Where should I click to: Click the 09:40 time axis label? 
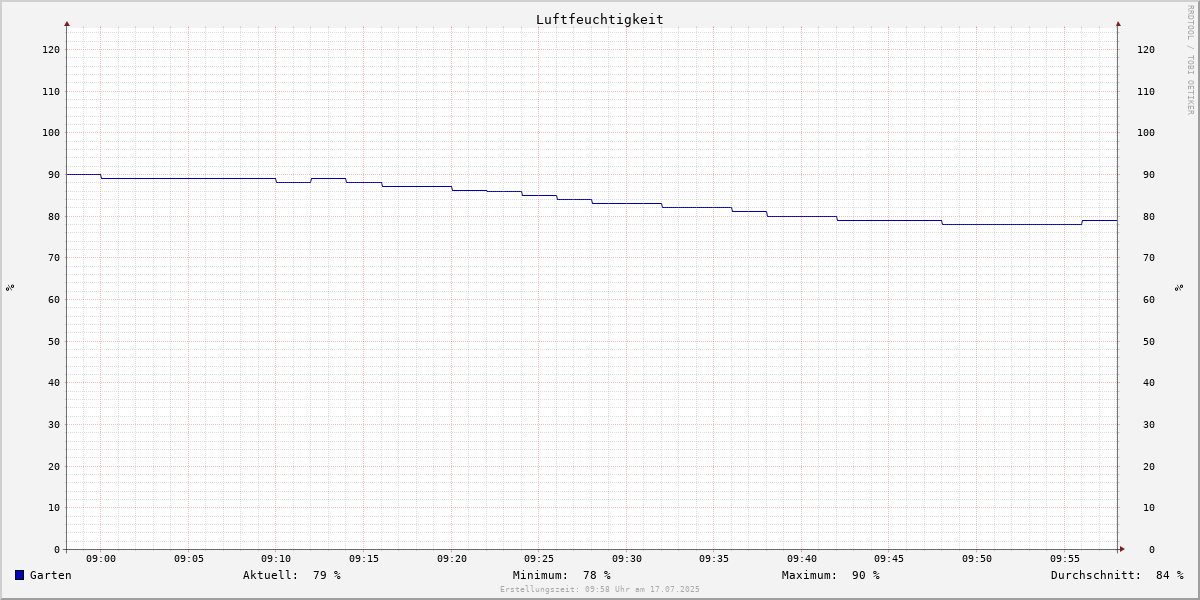[x=802, y=559]
